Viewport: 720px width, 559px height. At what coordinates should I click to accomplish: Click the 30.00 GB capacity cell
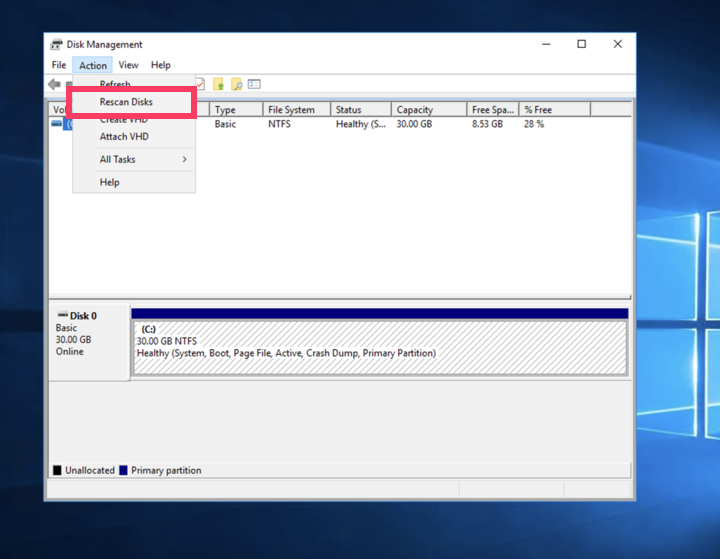(x=414, y=124)
